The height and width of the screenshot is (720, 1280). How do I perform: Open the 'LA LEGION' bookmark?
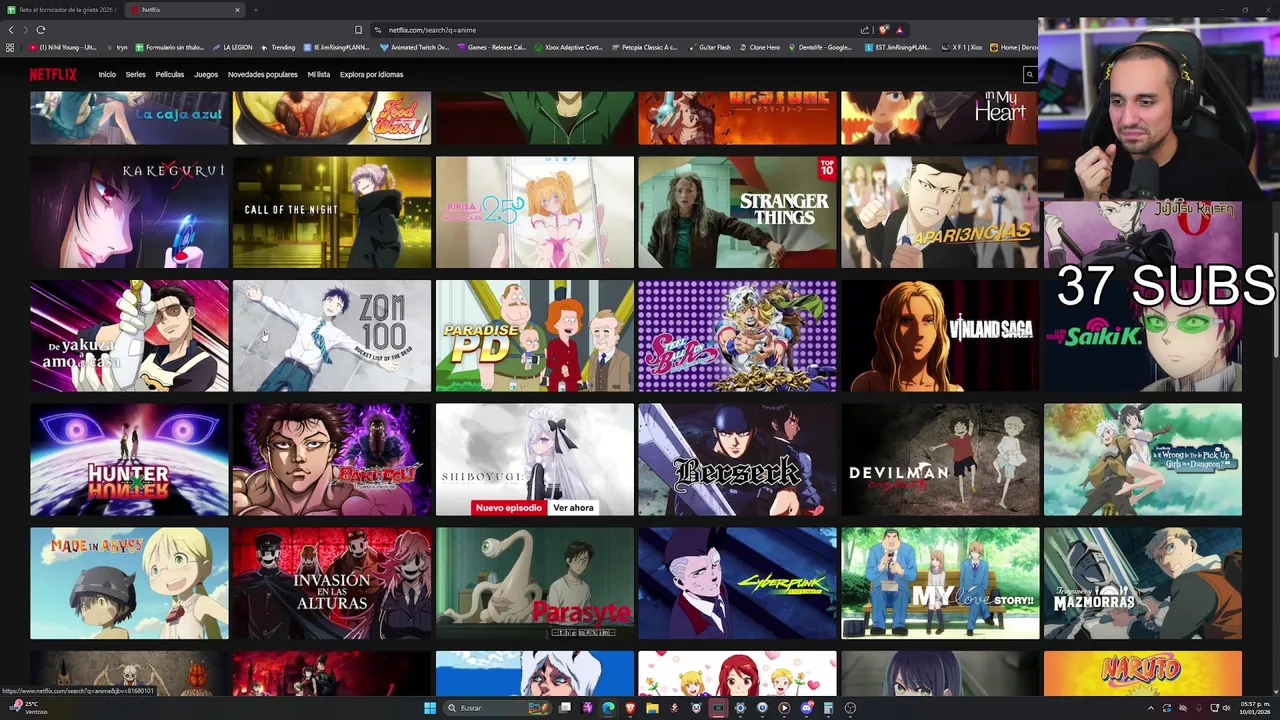click(x=232, y=47)
